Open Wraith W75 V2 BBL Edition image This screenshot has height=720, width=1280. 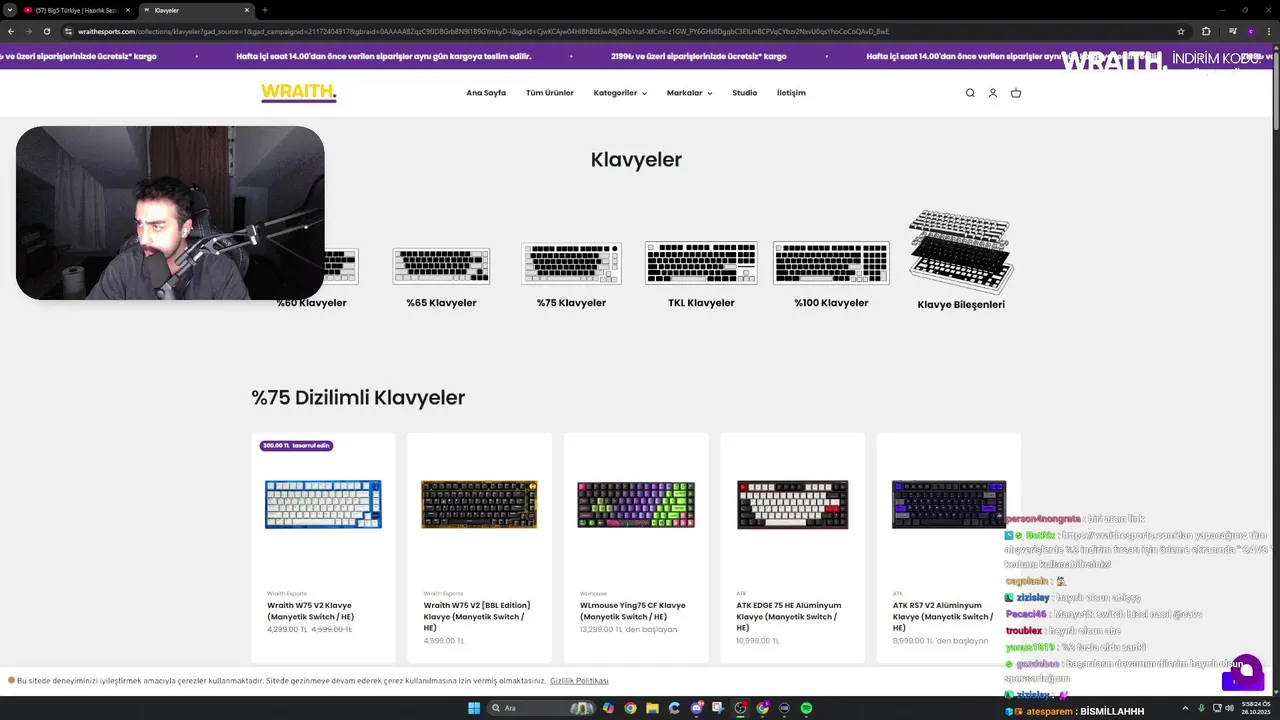click(x=479, y=504)
